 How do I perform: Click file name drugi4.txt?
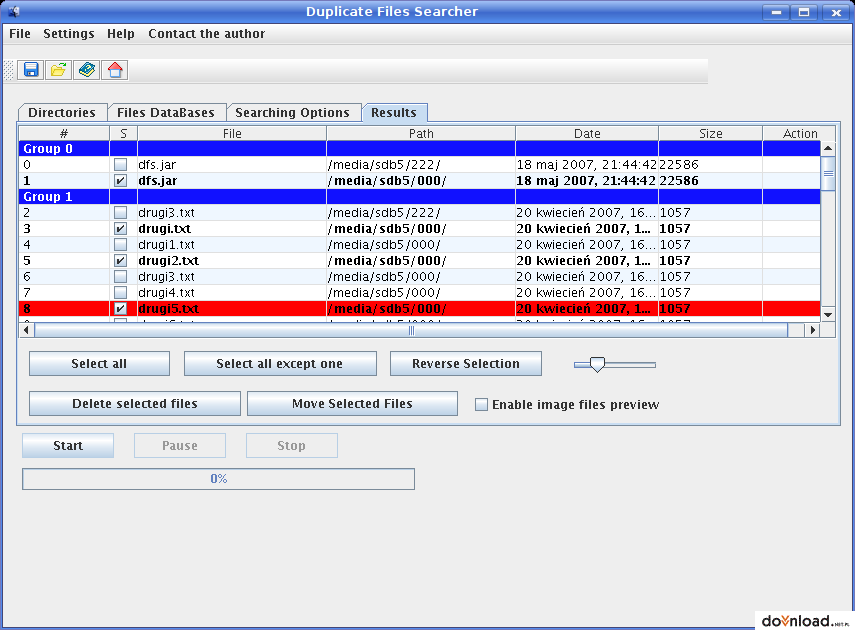pyautogui.click(x=166, y=293)
